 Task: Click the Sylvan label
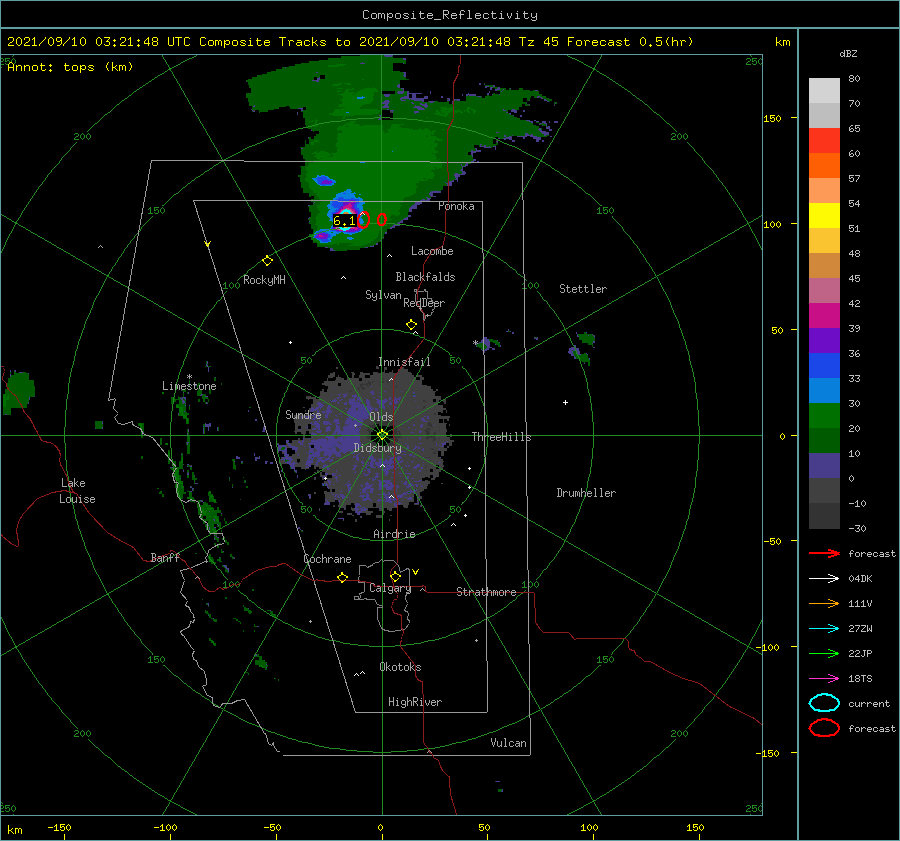click(x=383, y=295)
